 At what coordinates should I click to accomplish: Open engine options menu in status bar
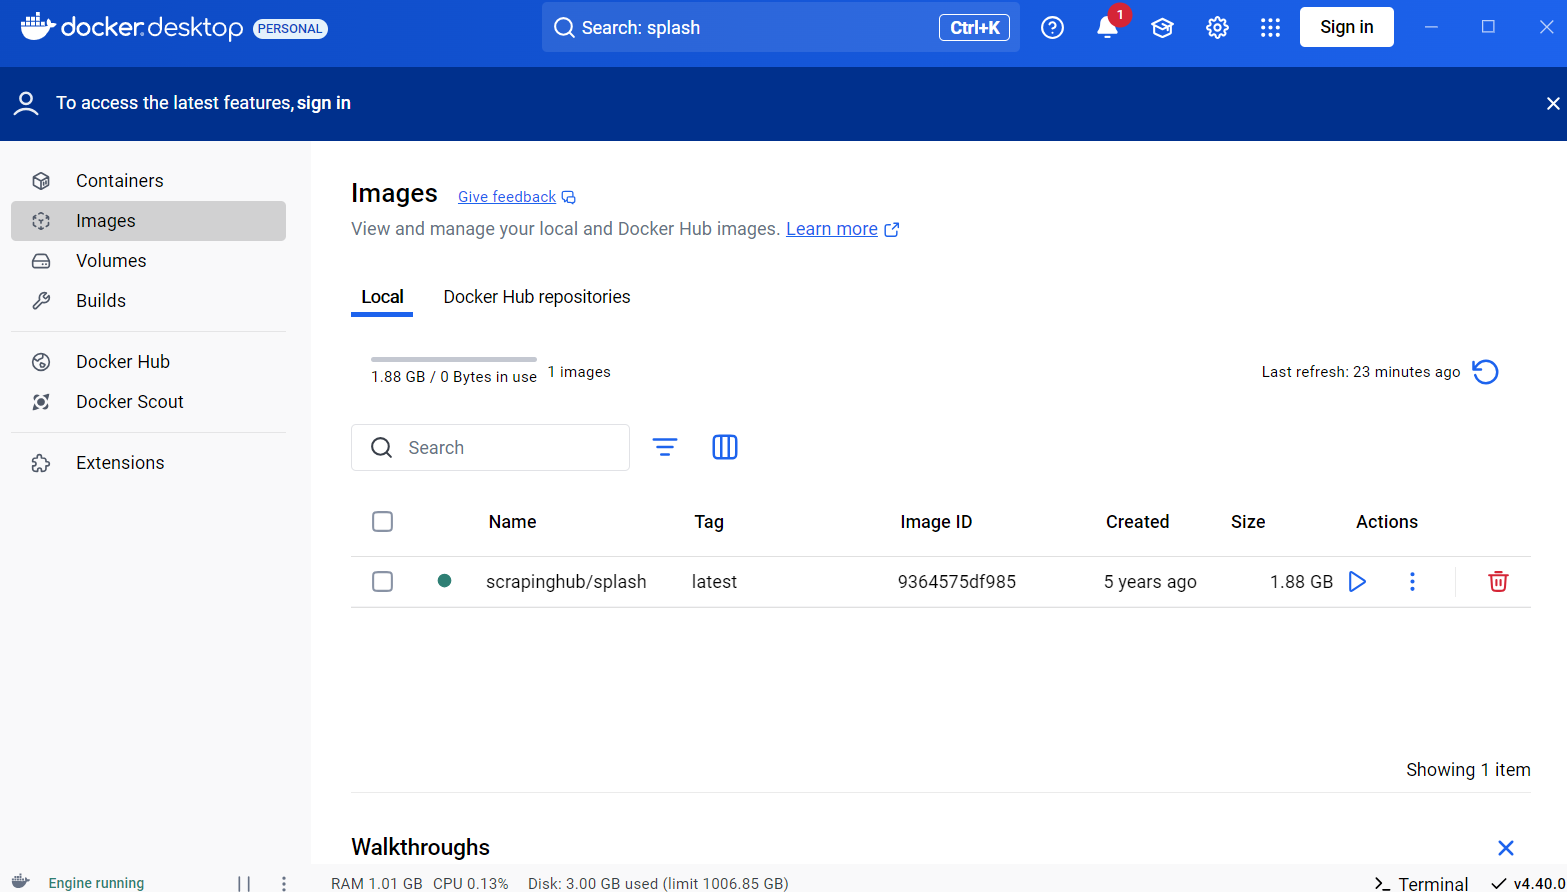click(x=284, y=883)
